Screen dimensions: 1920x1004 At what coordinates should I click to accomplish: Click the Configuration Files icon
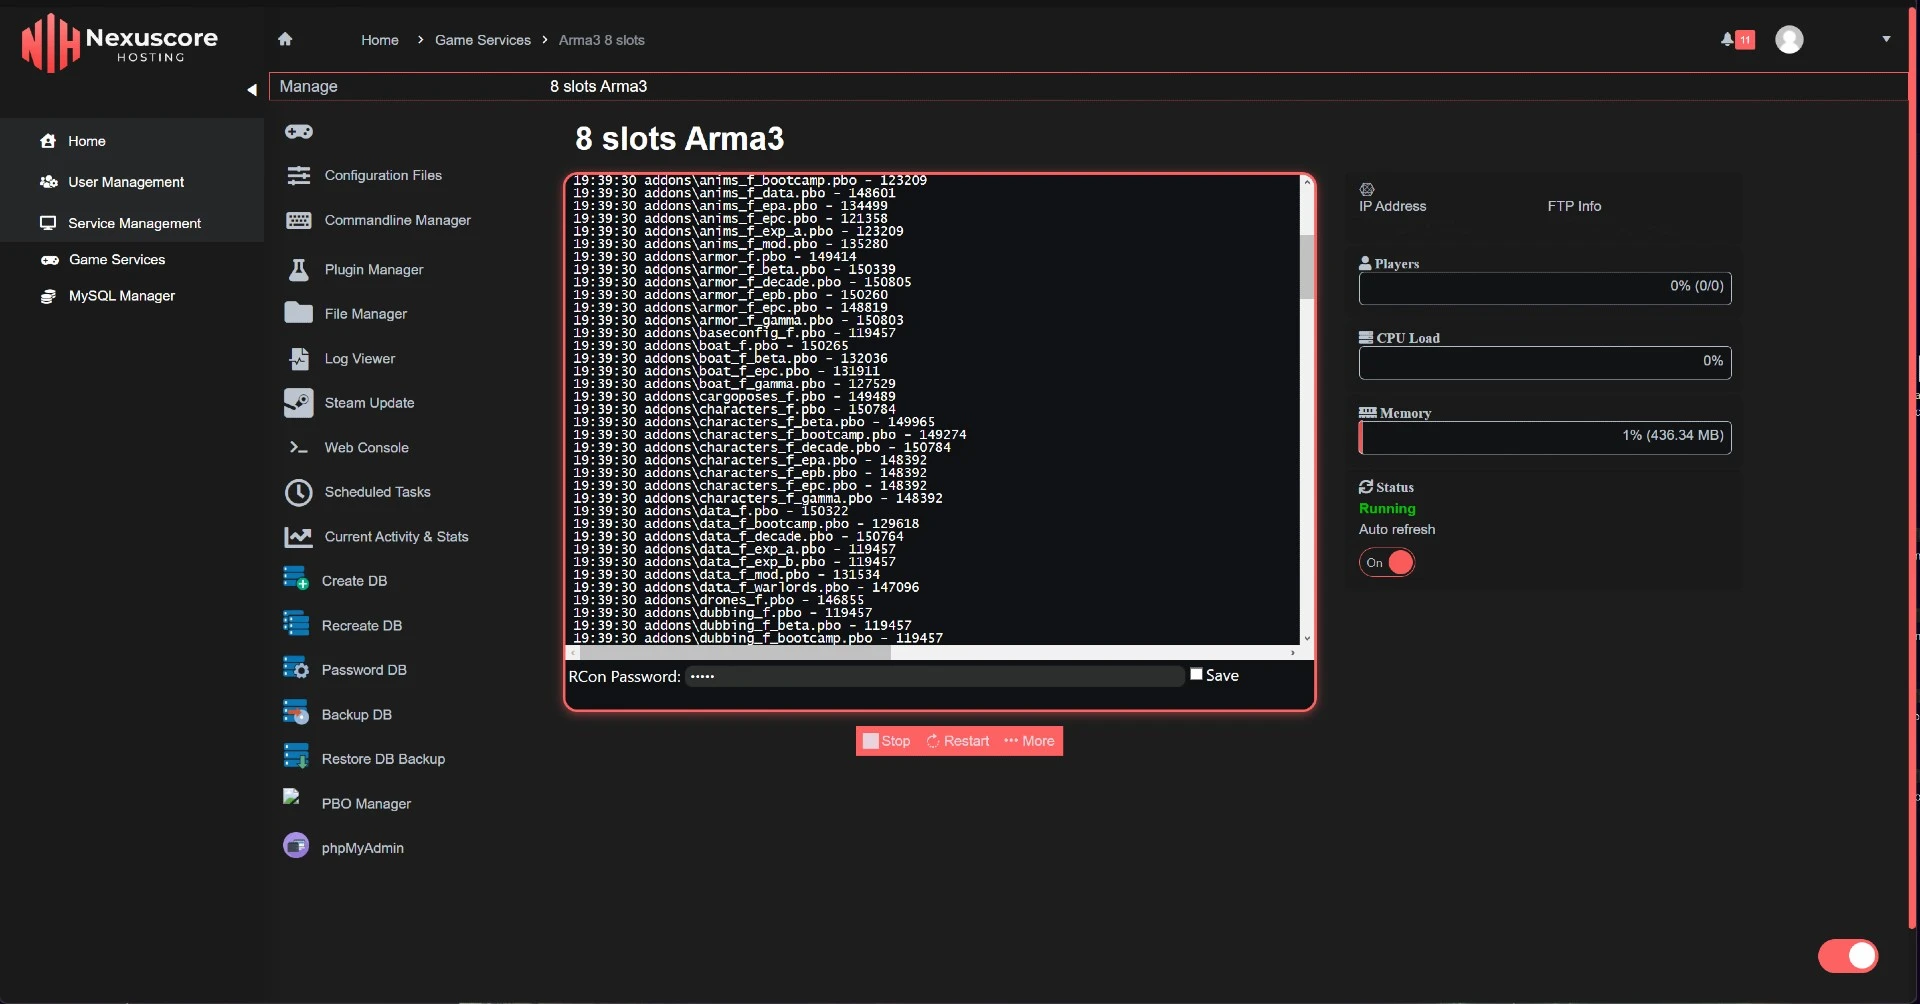tap(298, 175)
